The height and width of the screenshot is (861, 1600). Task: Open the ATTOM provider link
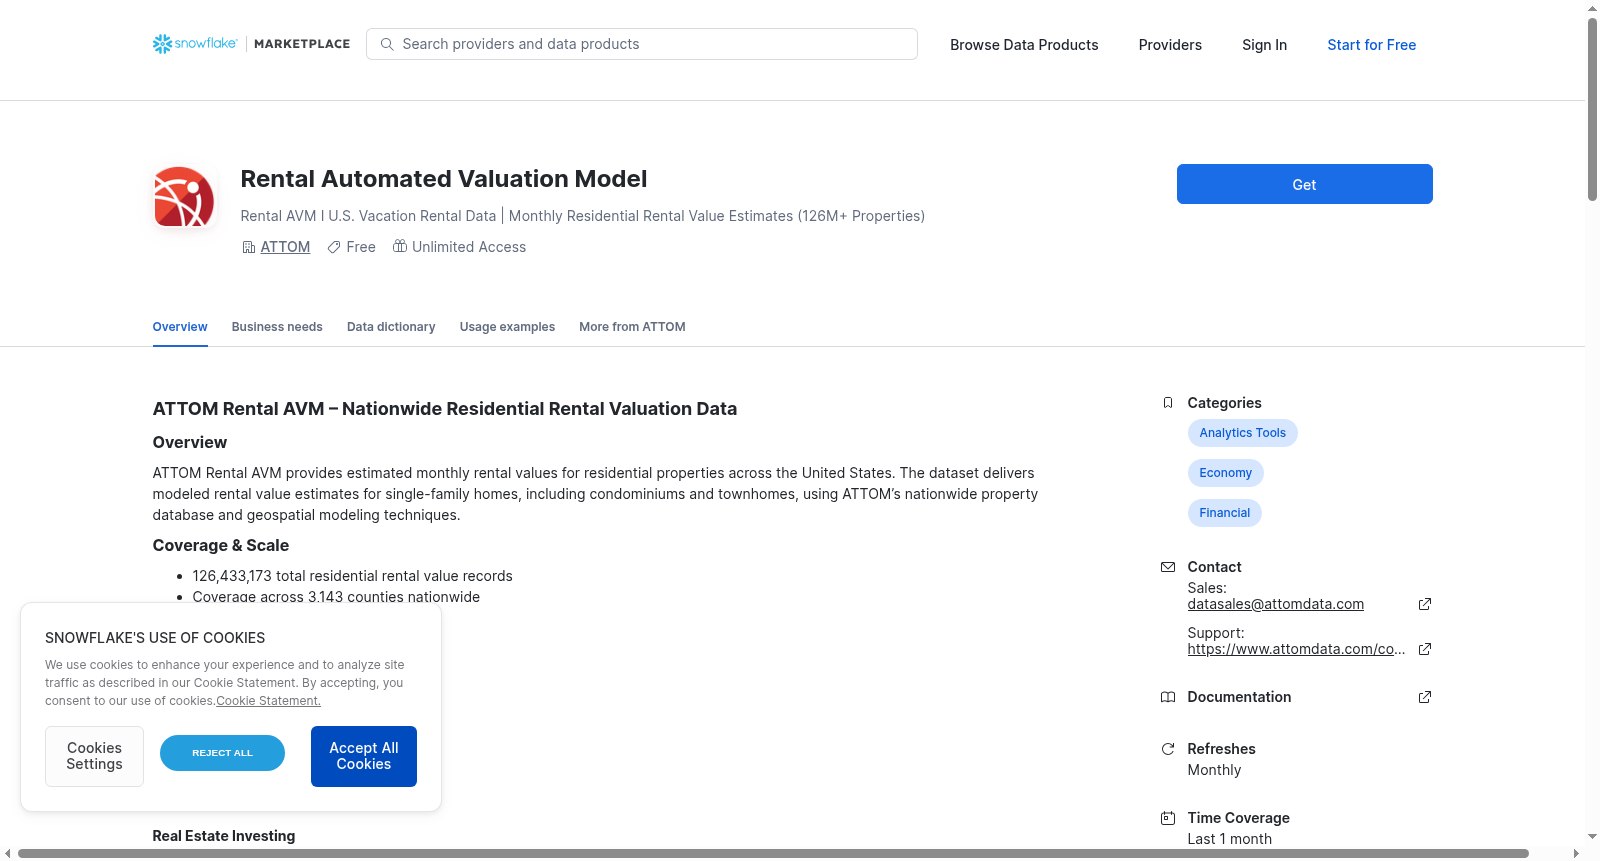point(285,247)
